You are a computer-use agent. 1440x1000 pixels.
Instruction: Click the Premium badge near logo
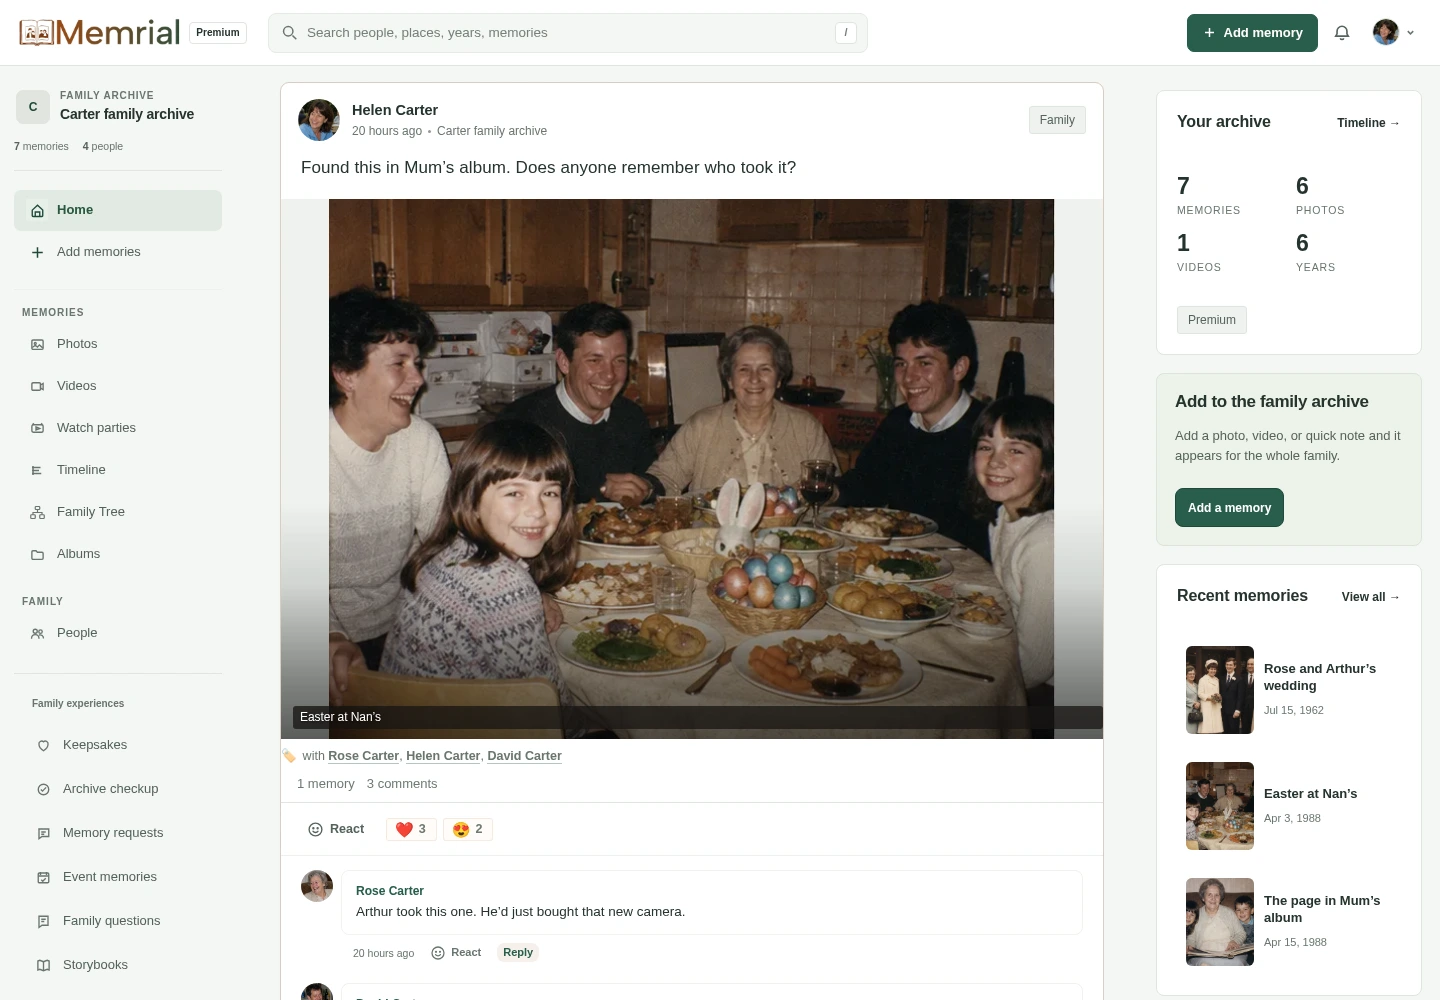click(218, 33)
